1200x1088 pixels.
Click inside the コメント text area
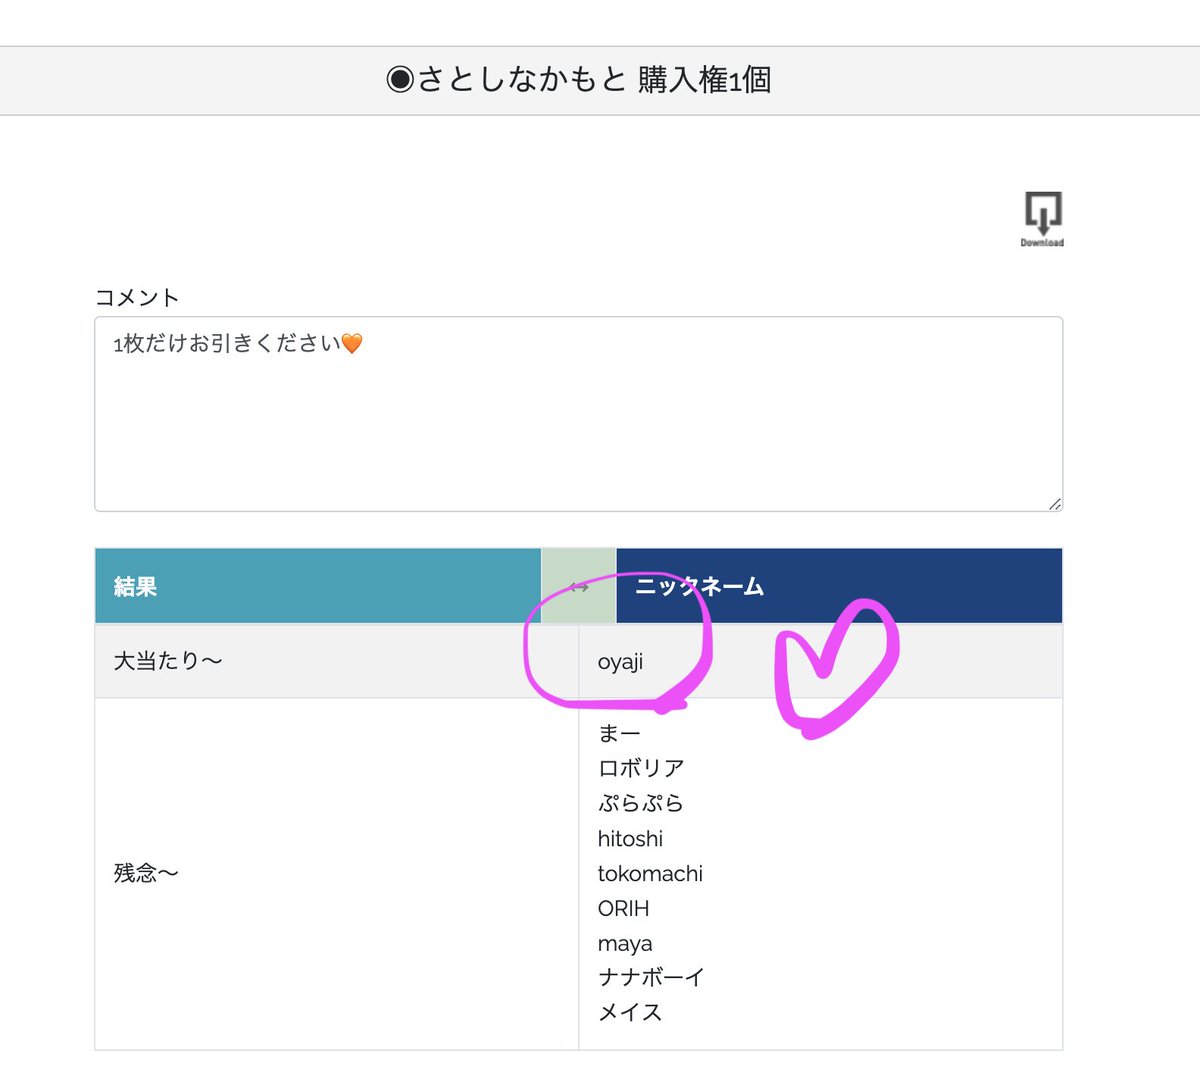tap(578, 414)
